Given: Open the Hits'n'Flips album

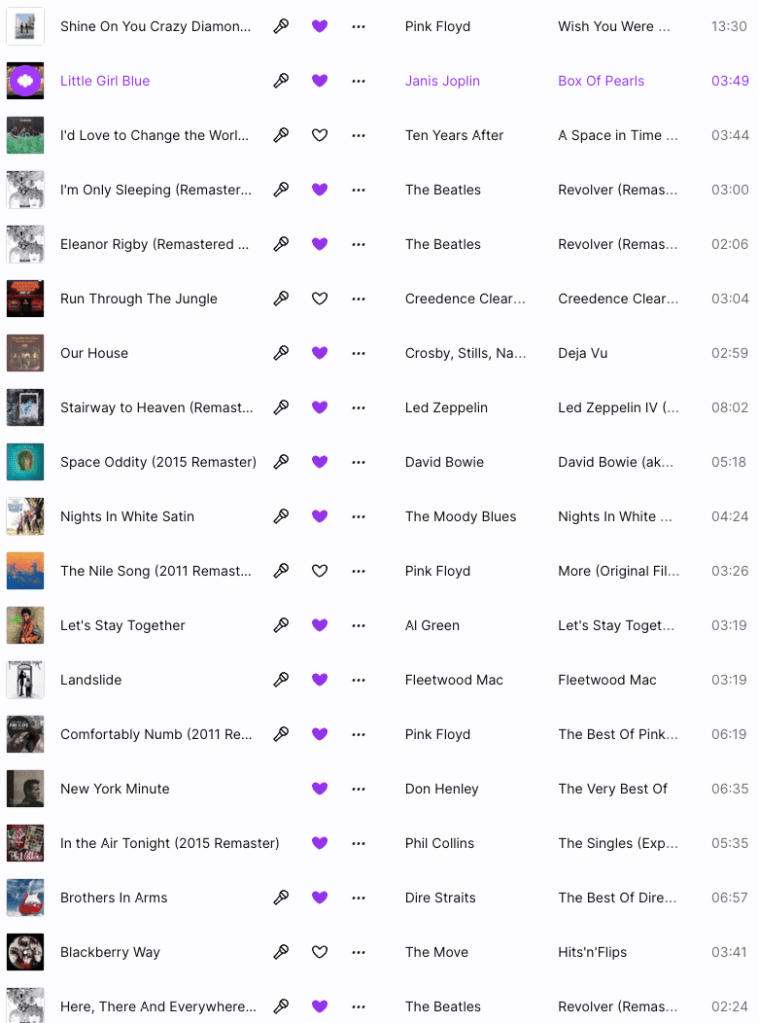Looking at the screenshot, I should [592, 952].
